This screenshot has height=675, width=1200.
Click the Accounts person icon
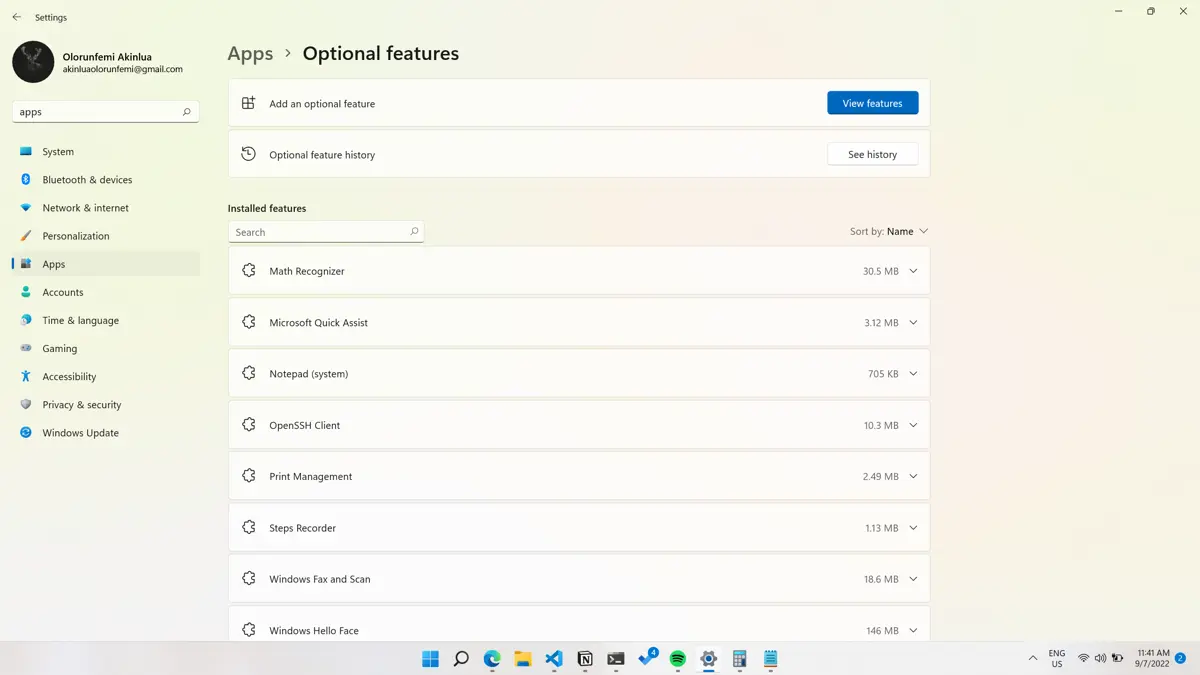pyautogui.click(x=26, y=292)
